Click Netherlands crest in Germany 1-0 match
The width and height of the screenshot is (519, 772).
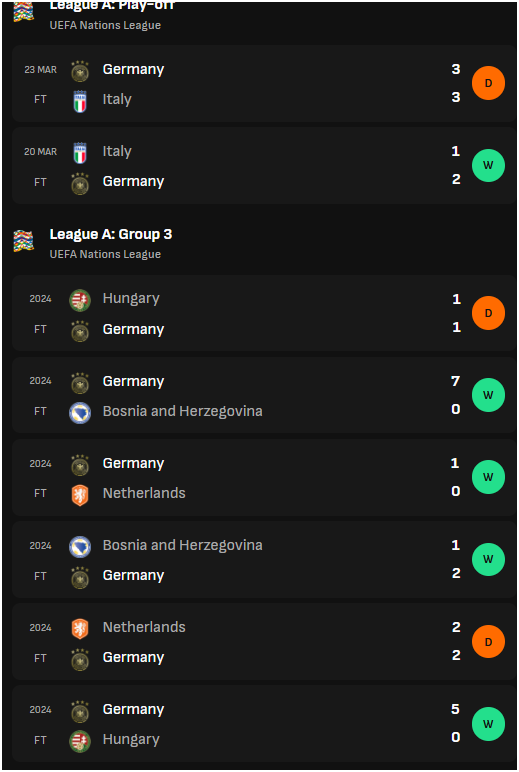tap(80, 495)
